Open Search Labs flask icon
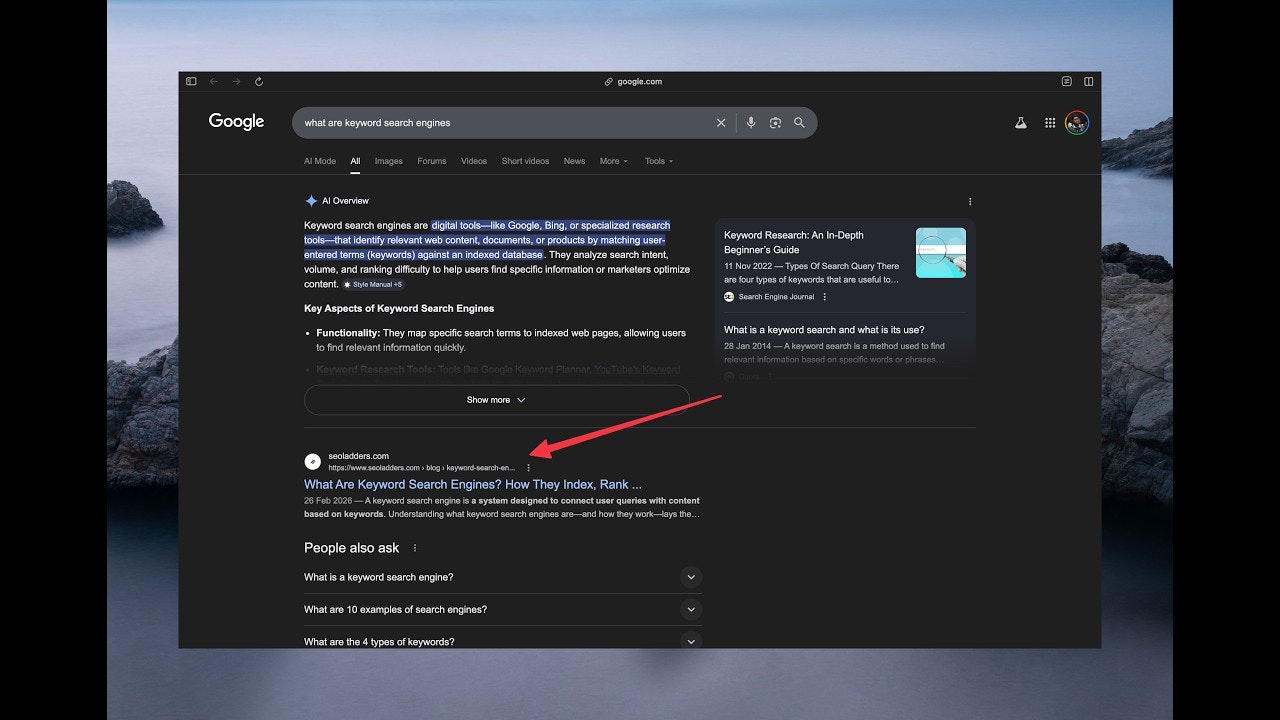The height and width of the screenshot is (720, 1280). click(1021, 123)
